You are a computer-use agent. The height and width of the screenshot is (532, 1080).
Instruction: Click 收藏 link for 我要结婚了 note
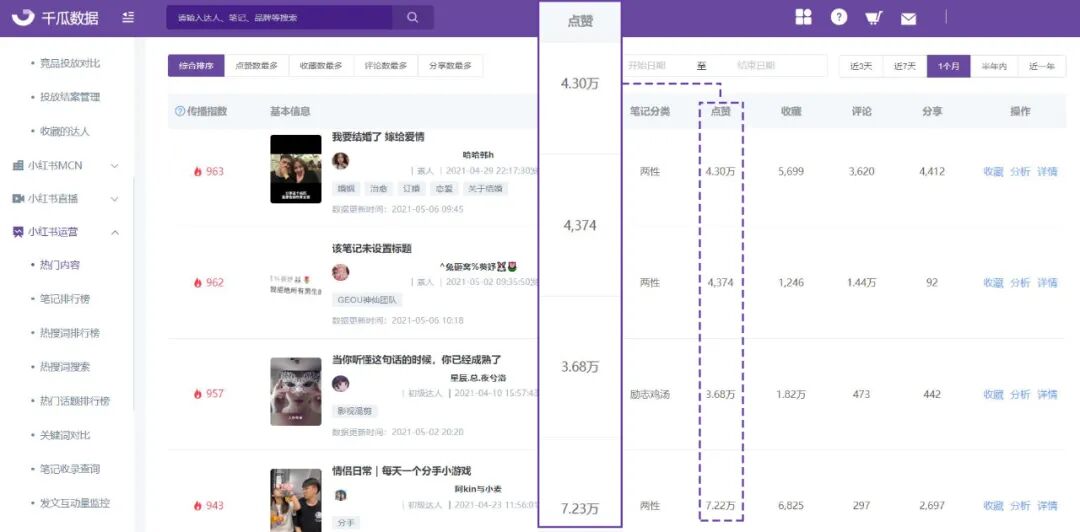993,172
